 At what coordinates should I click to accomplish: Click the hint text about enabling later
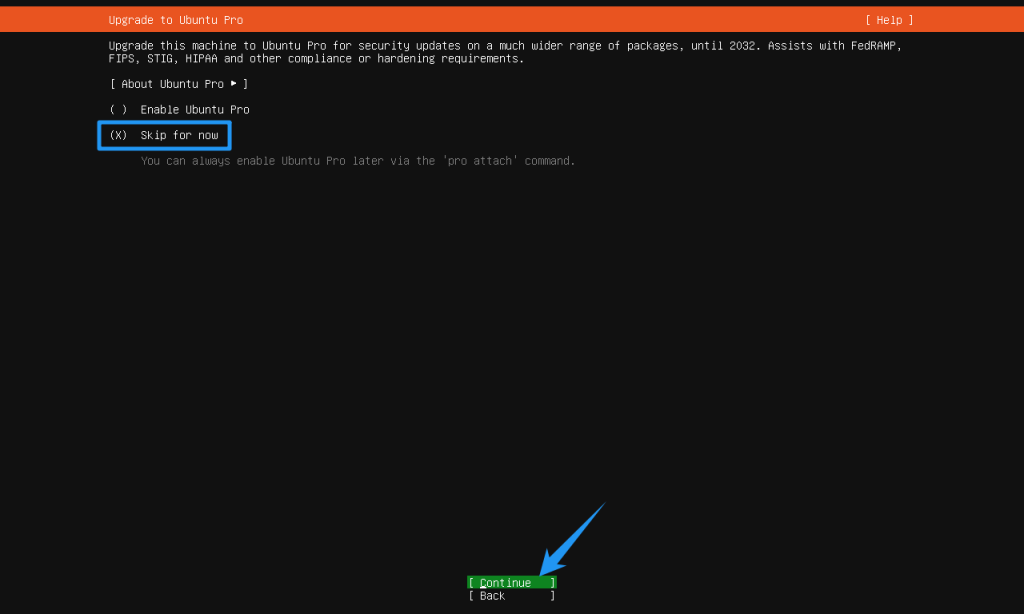point(300,161)
